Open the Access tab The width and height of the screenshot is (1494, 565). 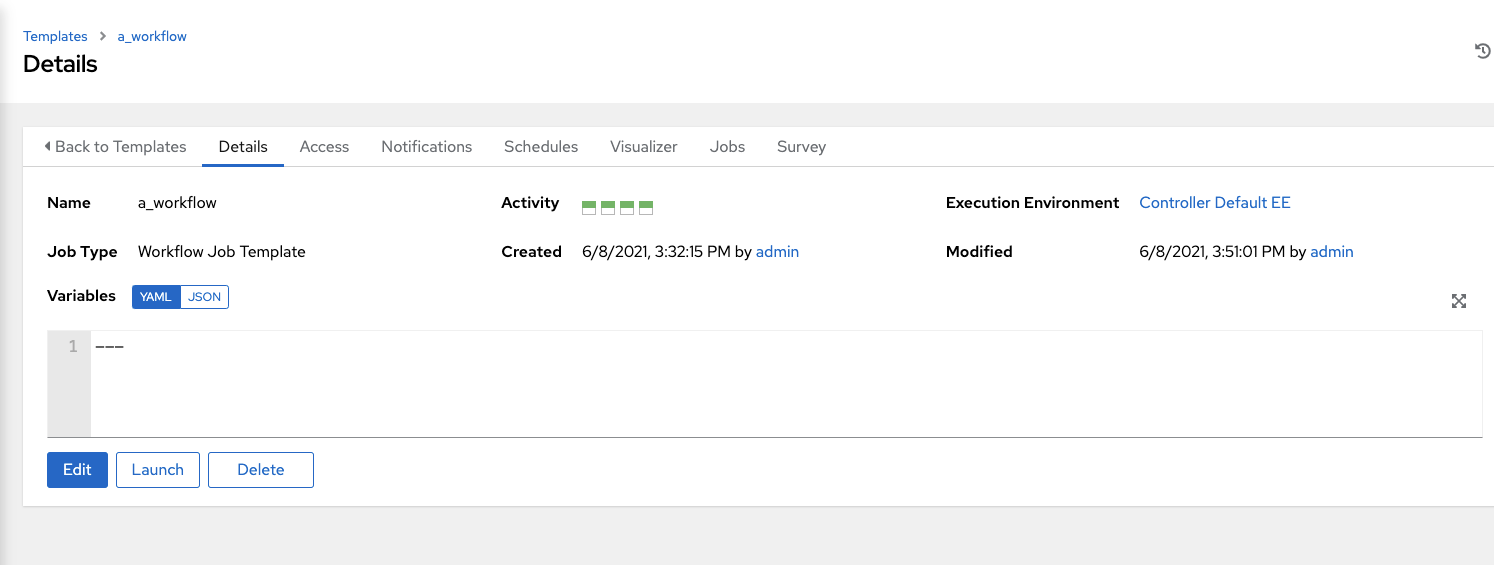tap(324, 146)
